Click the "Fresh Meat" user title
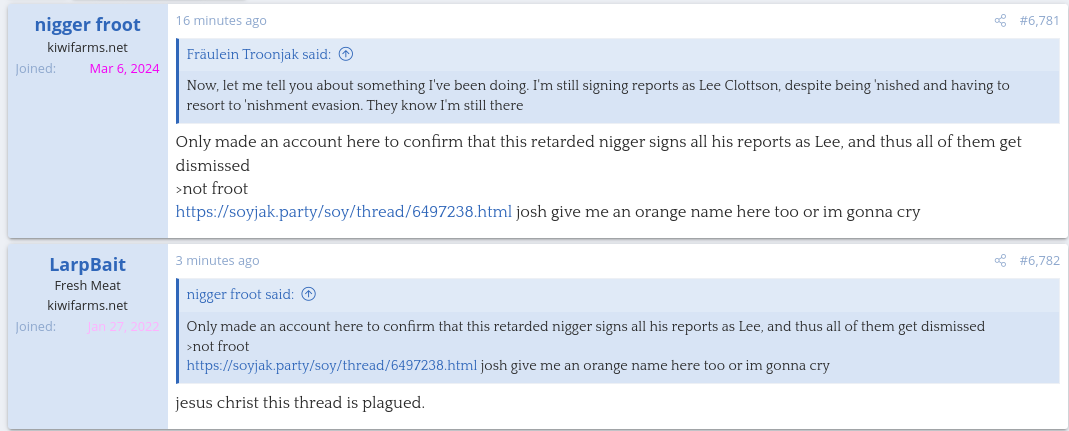 click(87, 285)
